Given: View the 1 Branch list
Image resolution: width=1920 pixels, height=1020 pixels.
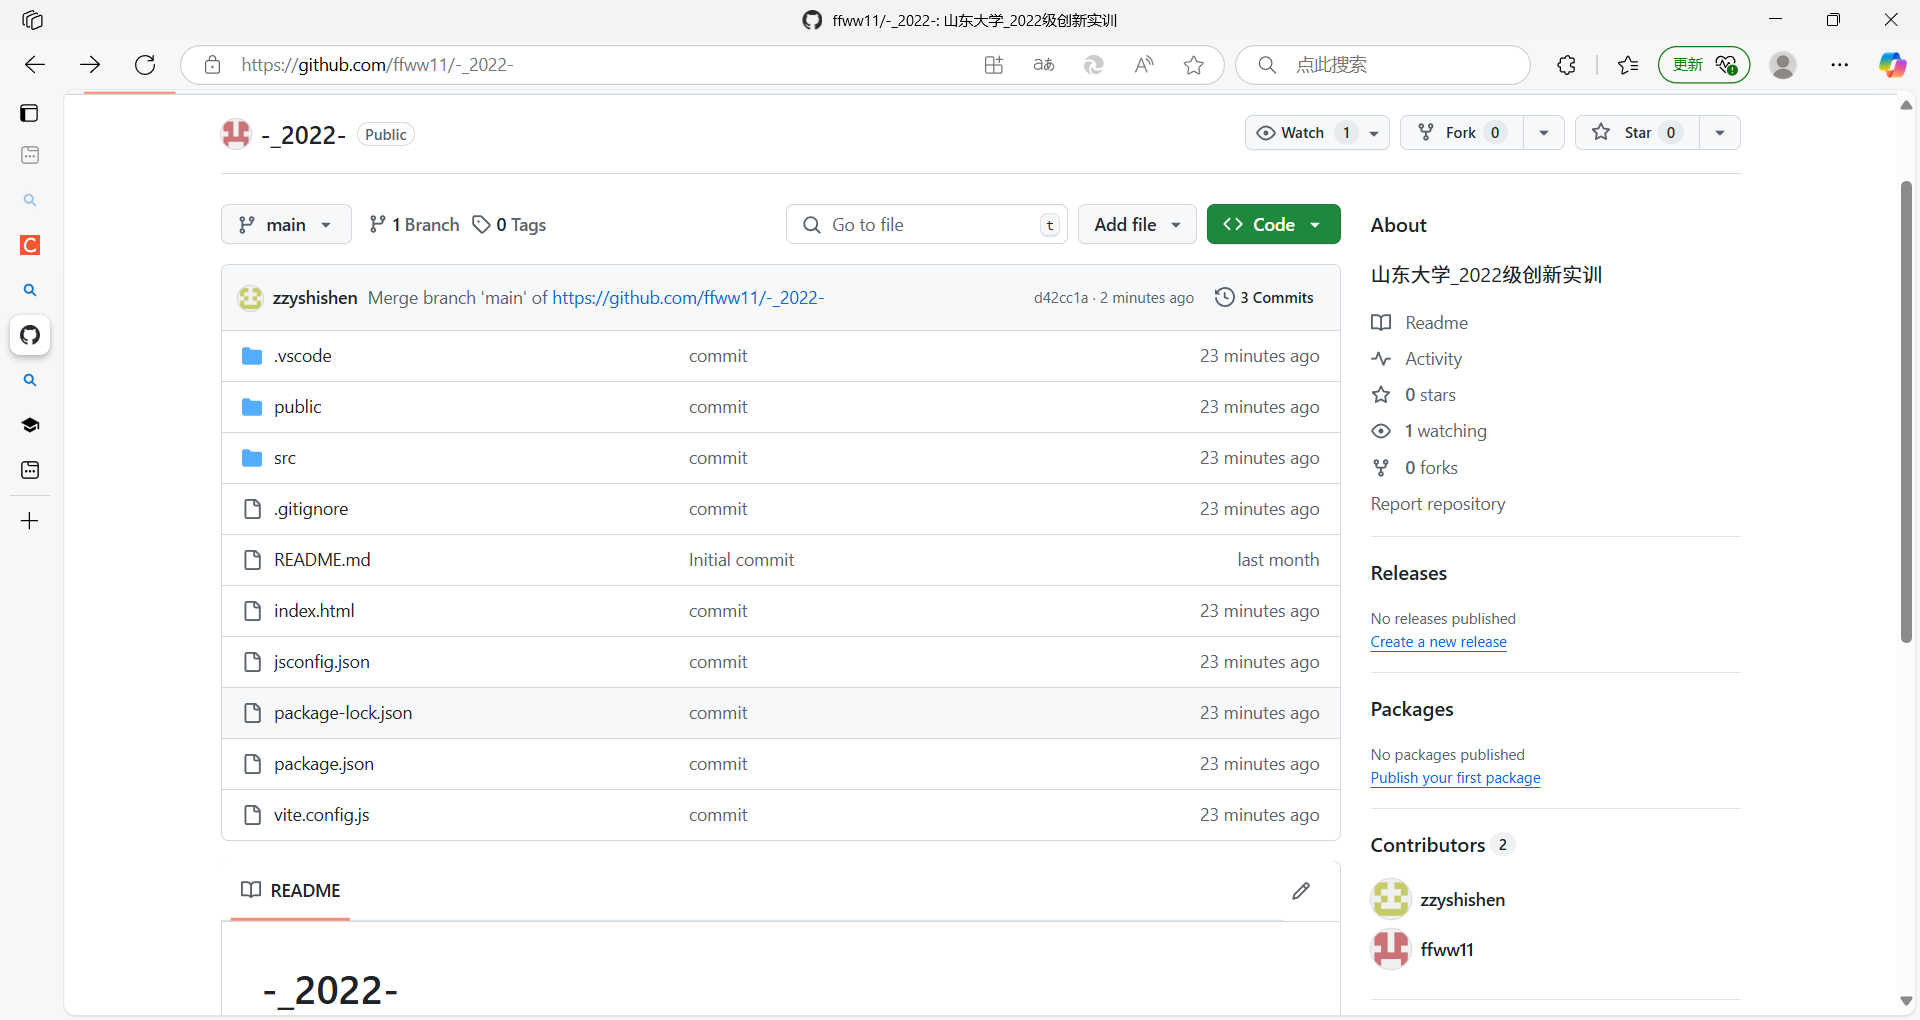Looking at the screenshot, I should (x=414, y=224).
